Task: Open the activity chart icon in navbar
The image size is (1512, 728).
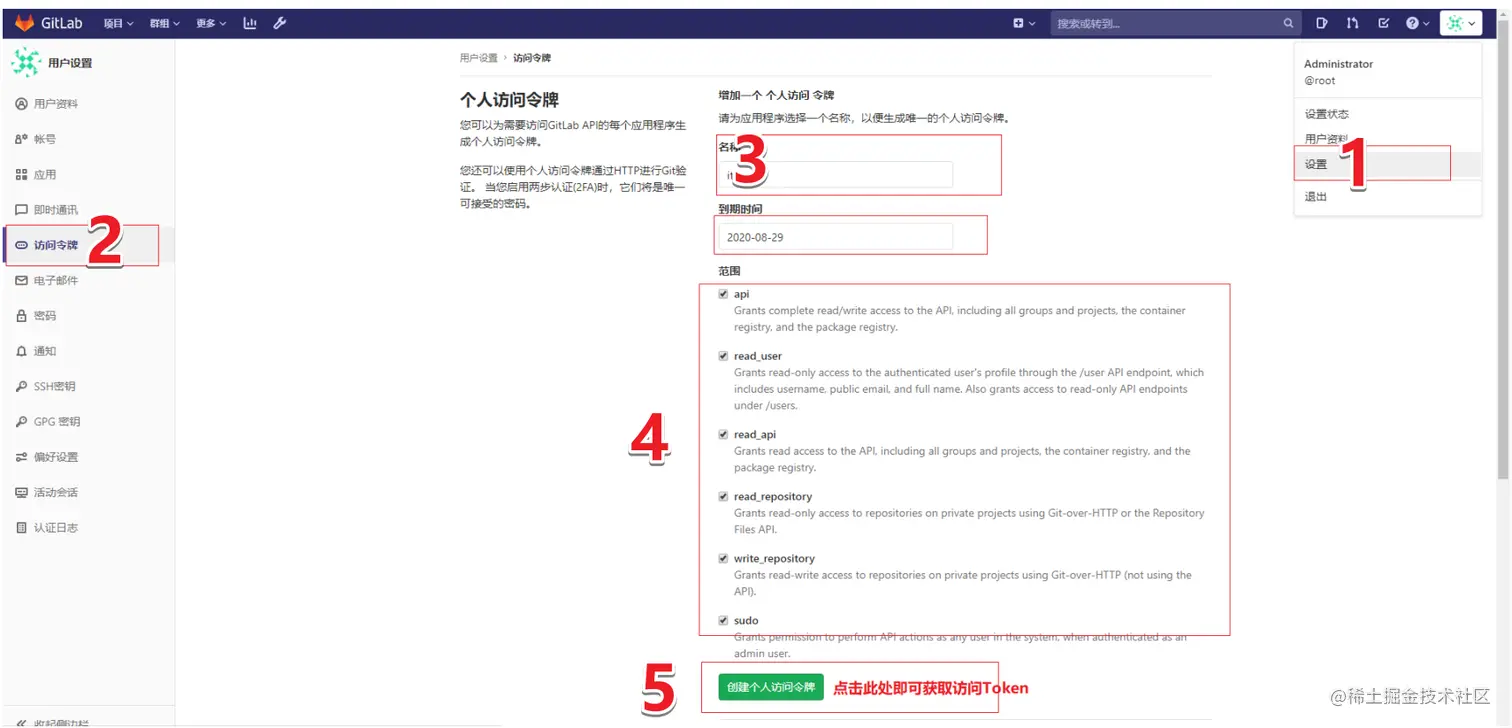Action: (x=250, y=23)
